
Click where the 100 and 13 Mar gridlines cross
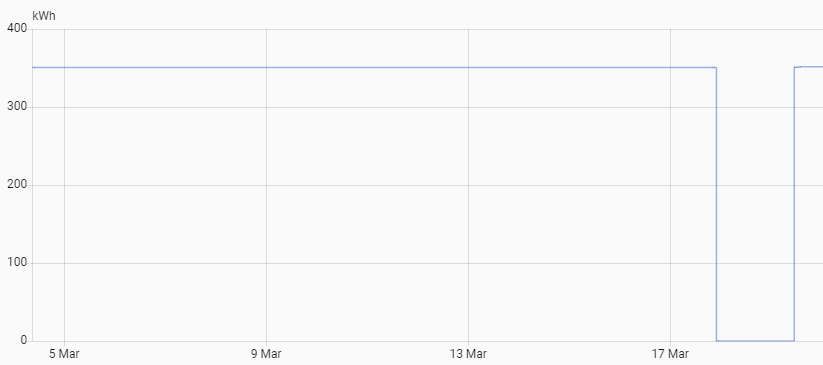point(468,263)
